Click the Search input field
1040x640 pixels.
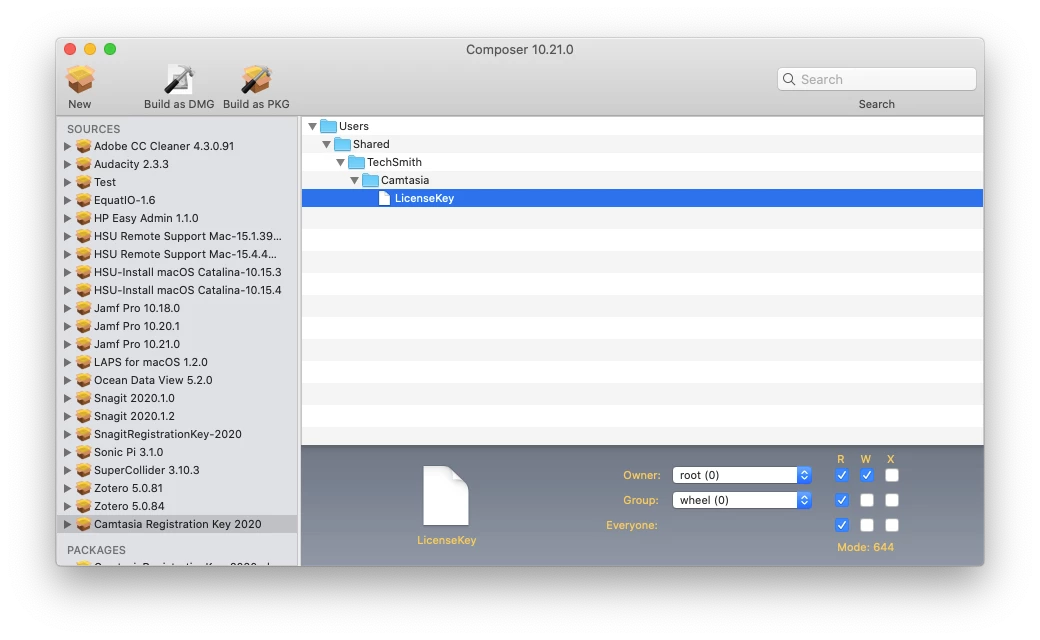pyautogui.click(x=877, y=79)
